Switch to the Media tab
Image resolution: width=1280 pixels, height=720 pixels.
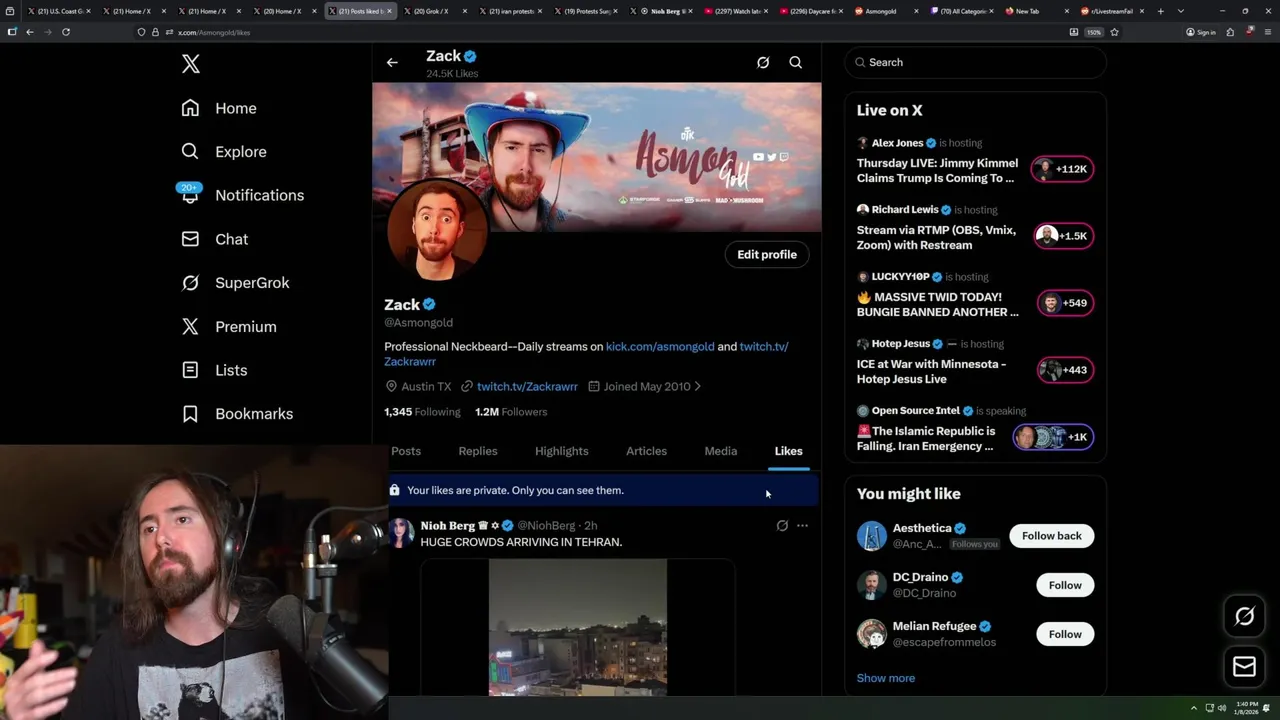click(x=720, y=451)
